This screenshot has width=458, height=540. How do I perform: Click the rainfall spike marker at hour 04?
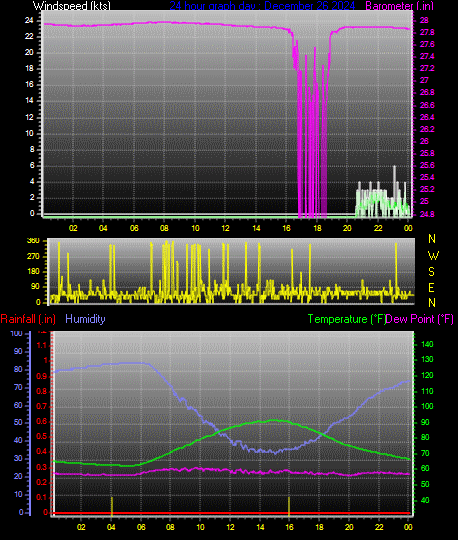pos(112,506)
